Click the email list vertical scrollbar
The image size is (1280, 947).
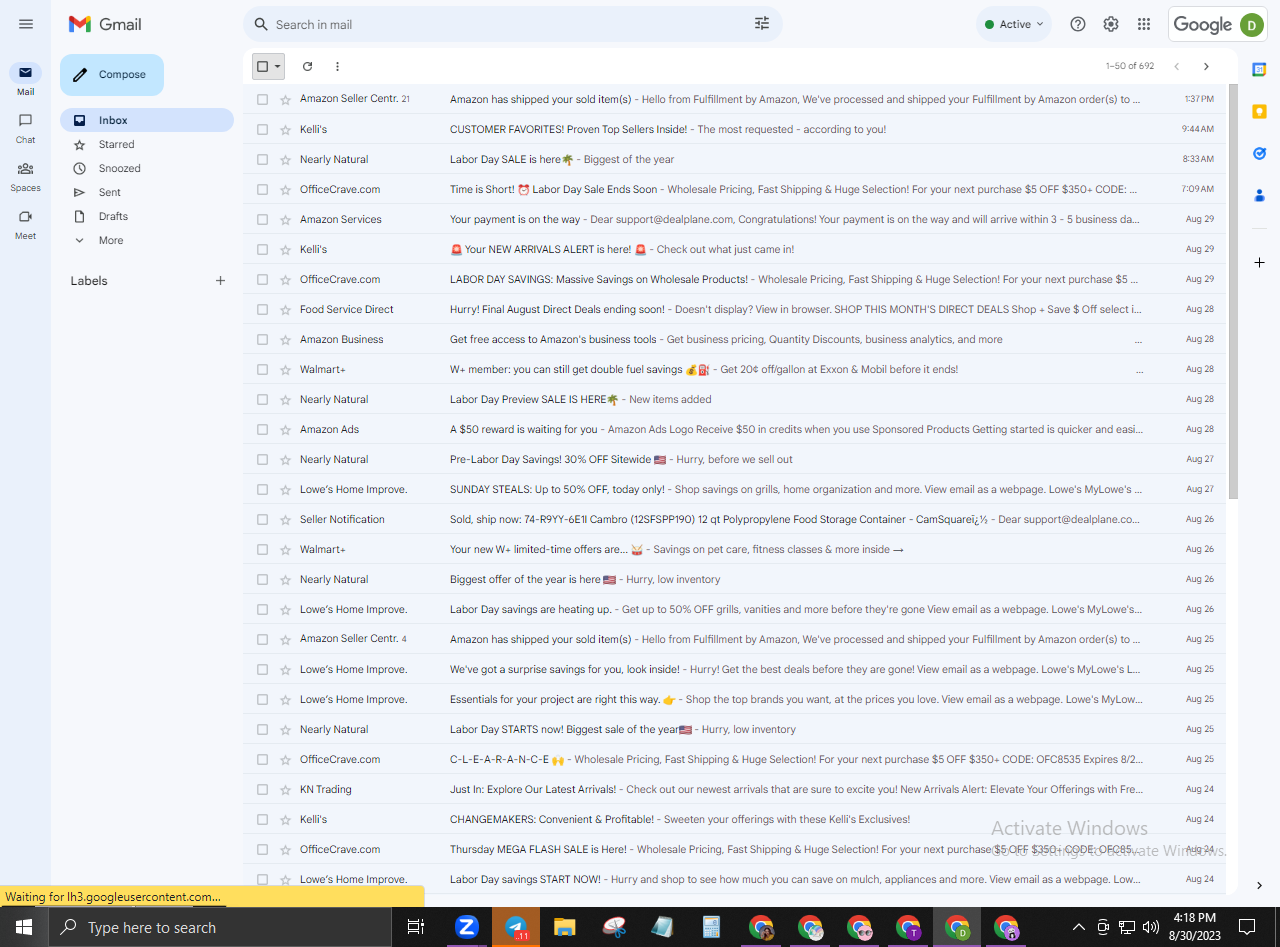coord(1233,292)
